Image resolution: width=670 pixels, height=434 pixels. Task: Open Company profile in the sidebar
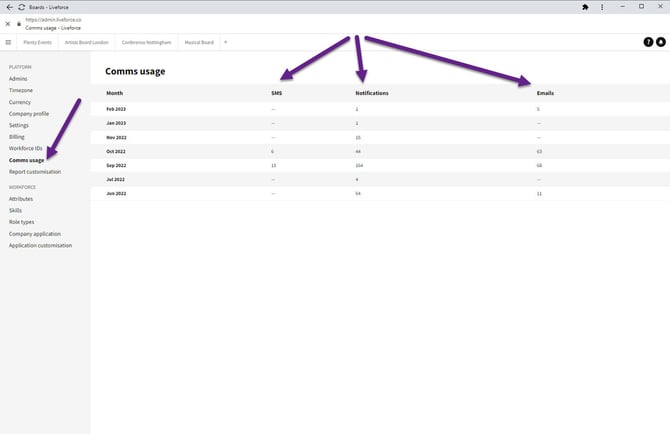click(x=29, y=114)
